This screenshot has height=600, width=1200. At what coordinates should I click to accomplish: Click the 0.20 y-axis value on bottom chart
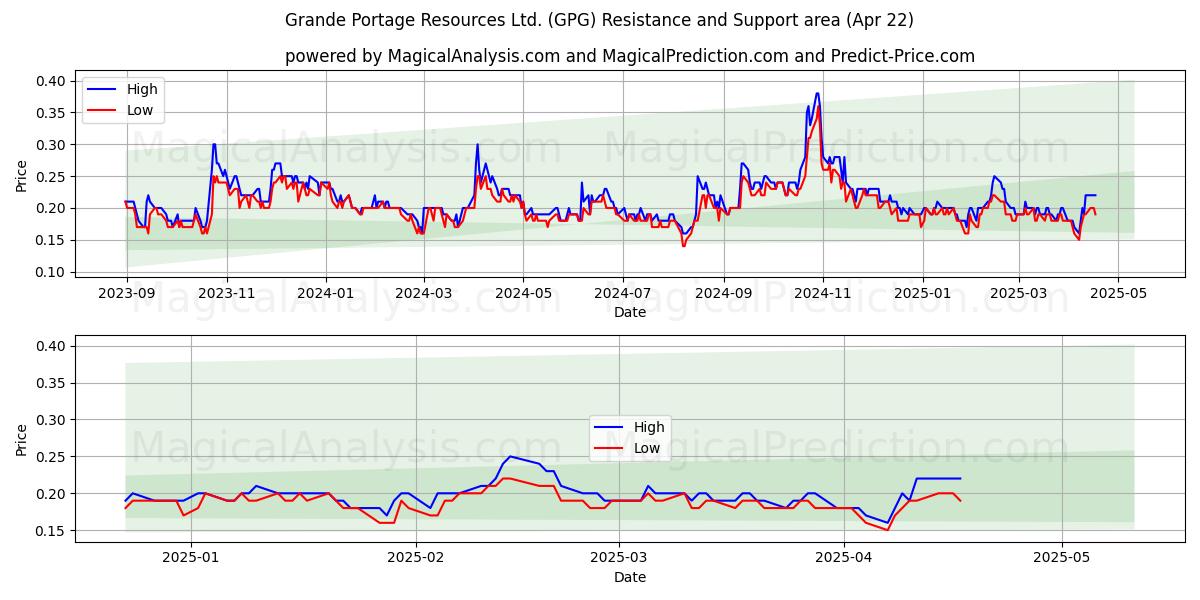coord(51,494)
